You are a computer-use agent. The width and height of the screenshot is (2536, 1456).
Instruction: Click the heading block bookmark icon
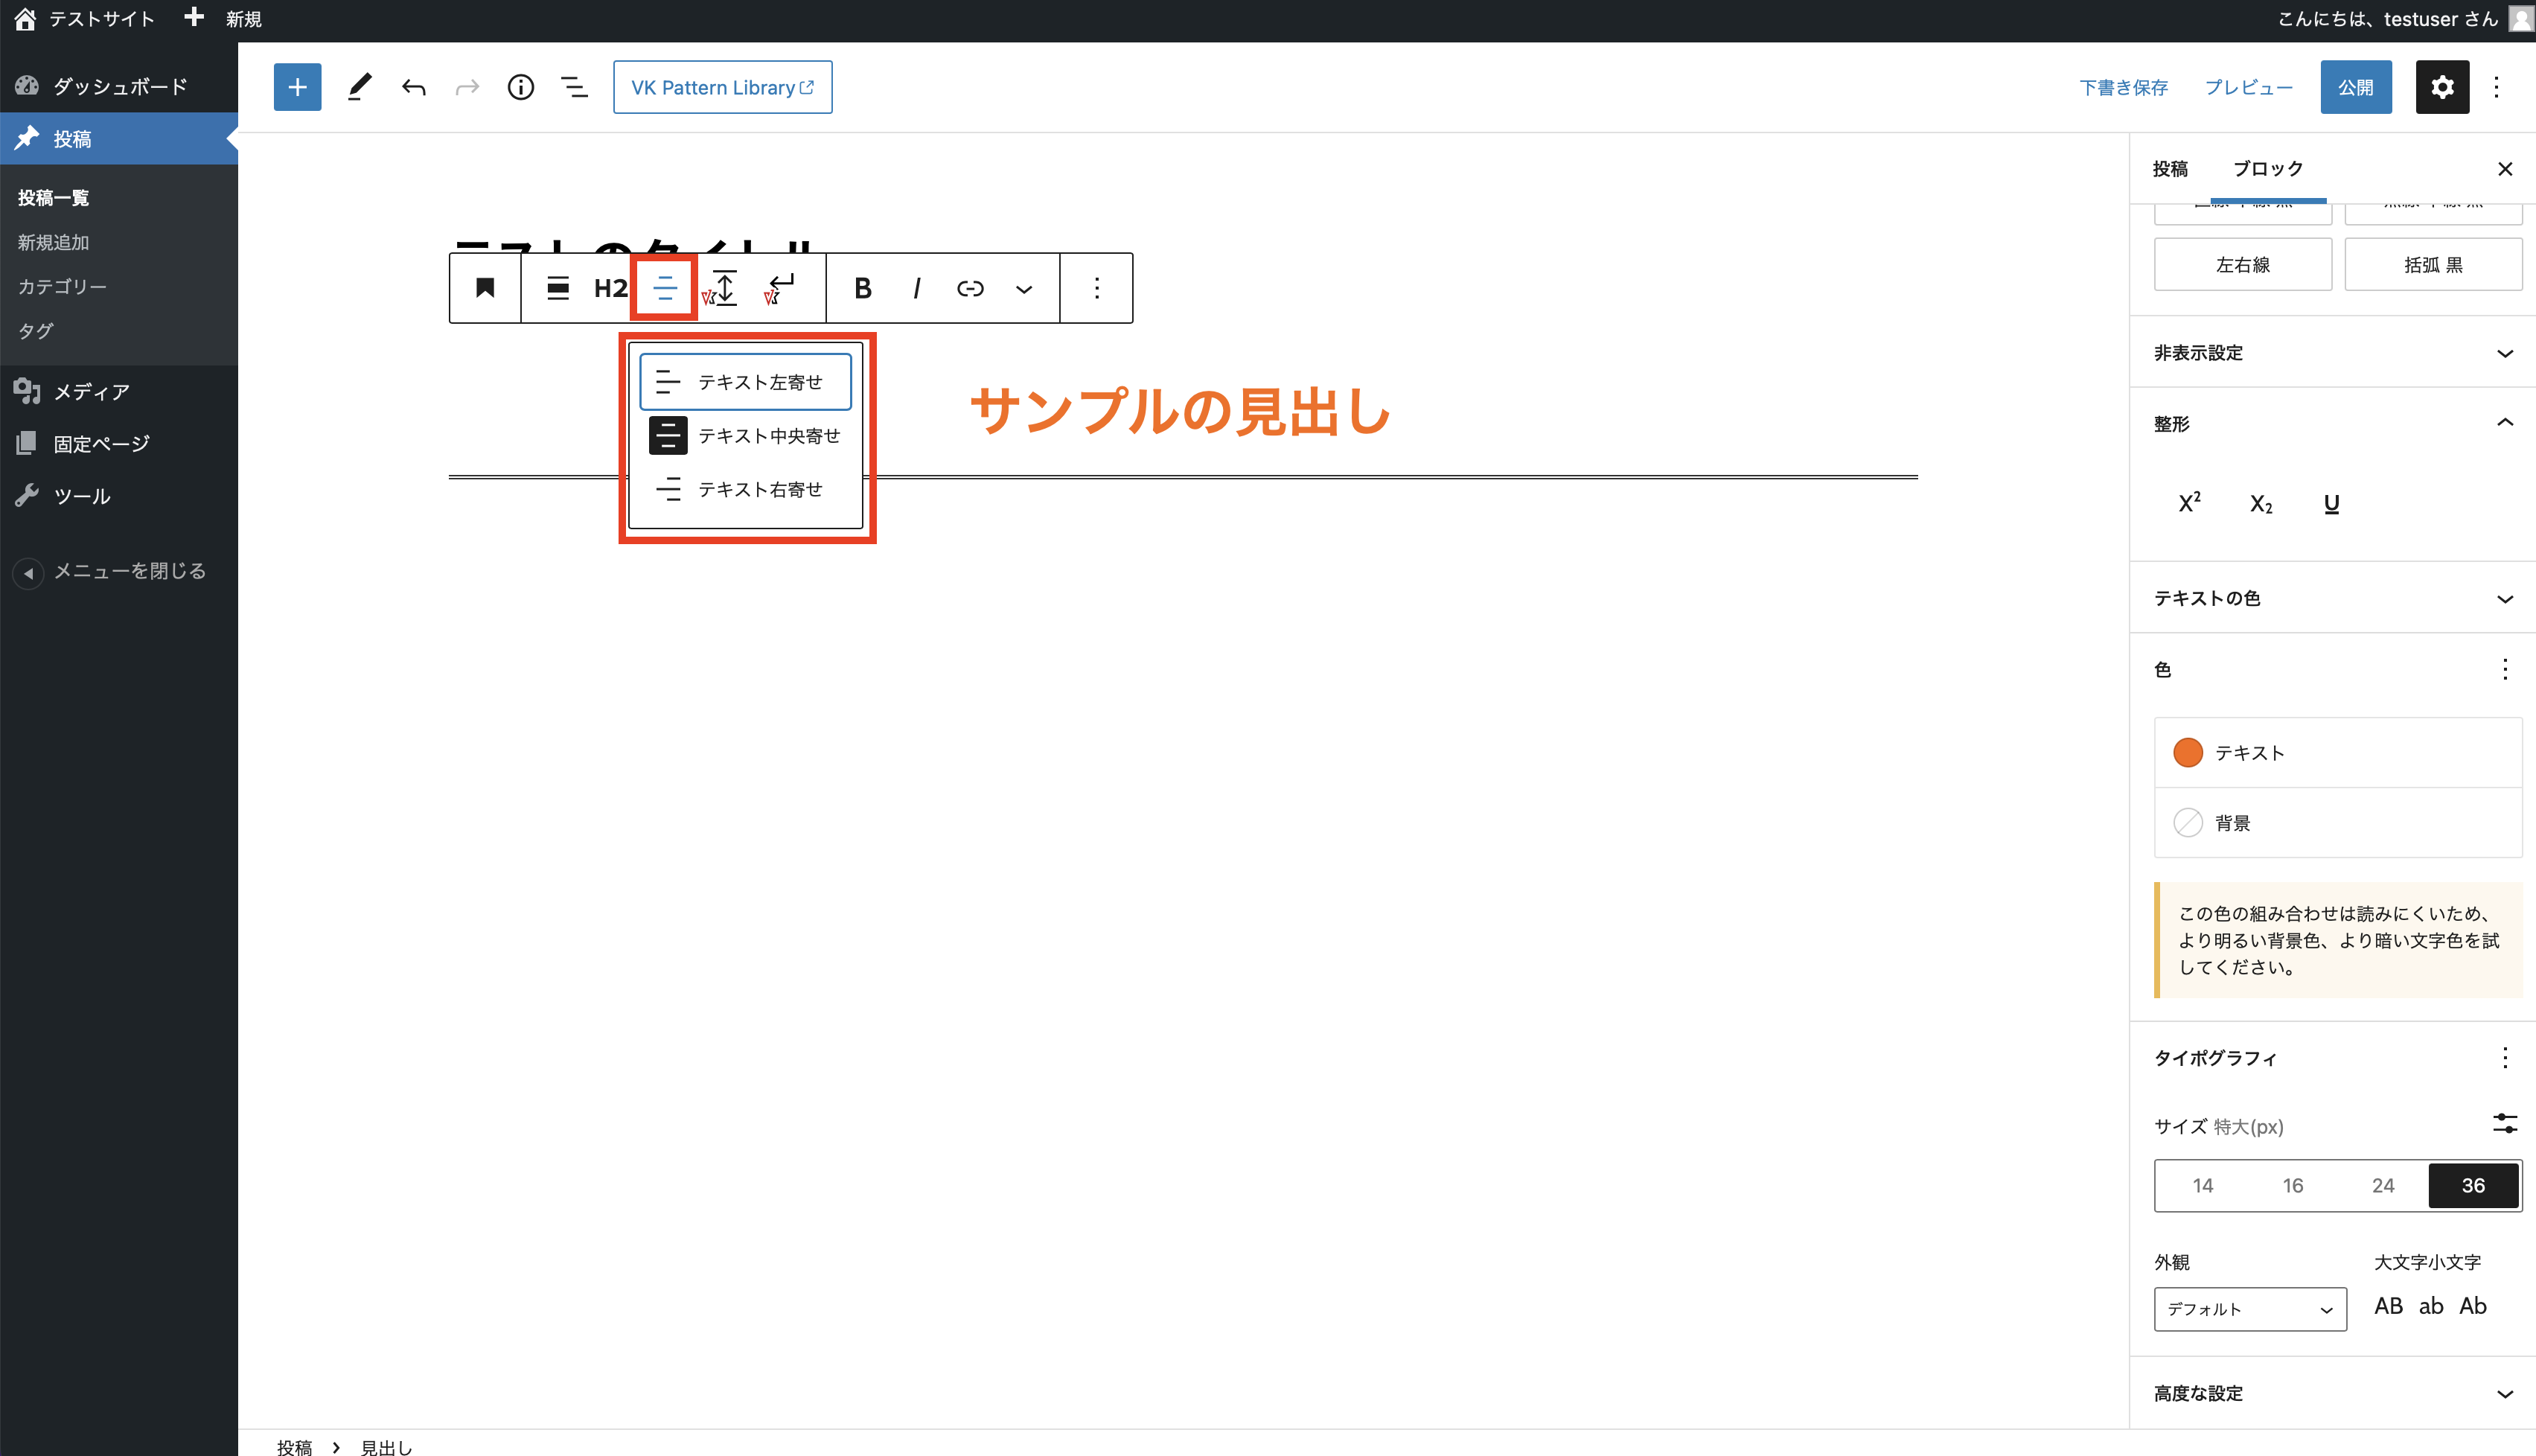(485, 288)
